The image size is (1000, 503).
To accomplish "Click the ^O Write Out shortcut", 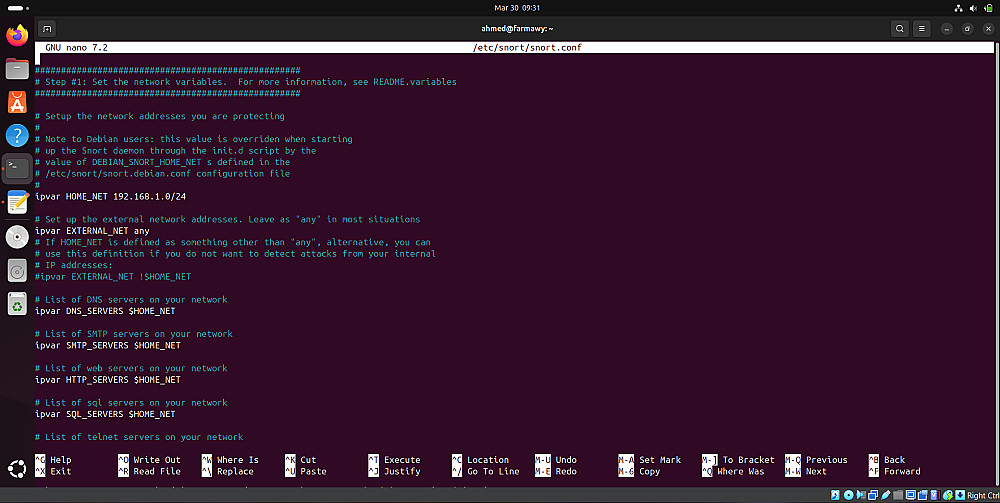I will (149, 460).
